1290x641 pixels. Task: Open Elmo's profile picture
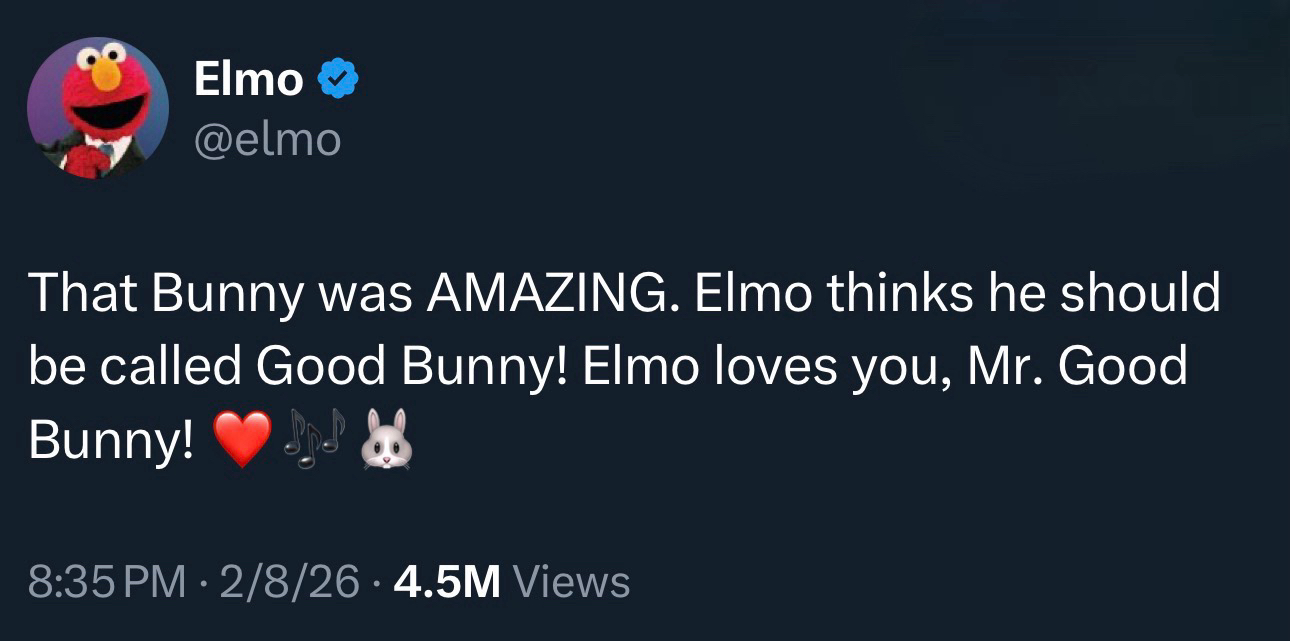pos(97,108)
